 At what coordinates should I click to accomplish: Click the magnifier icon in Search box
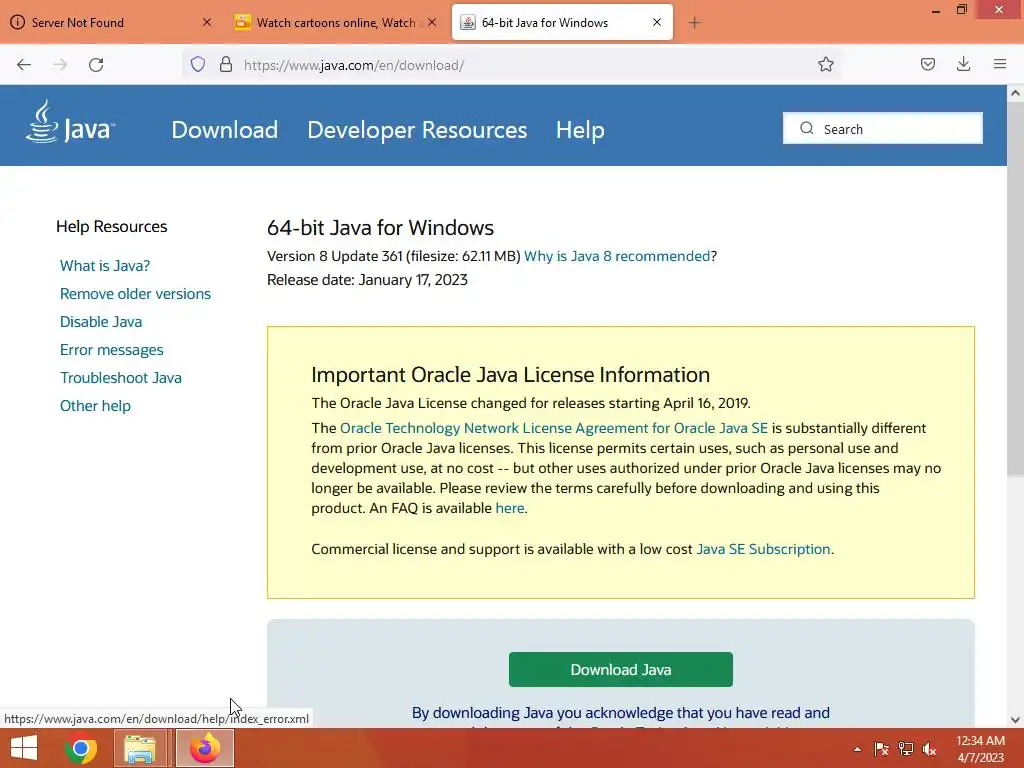point(807,128)
